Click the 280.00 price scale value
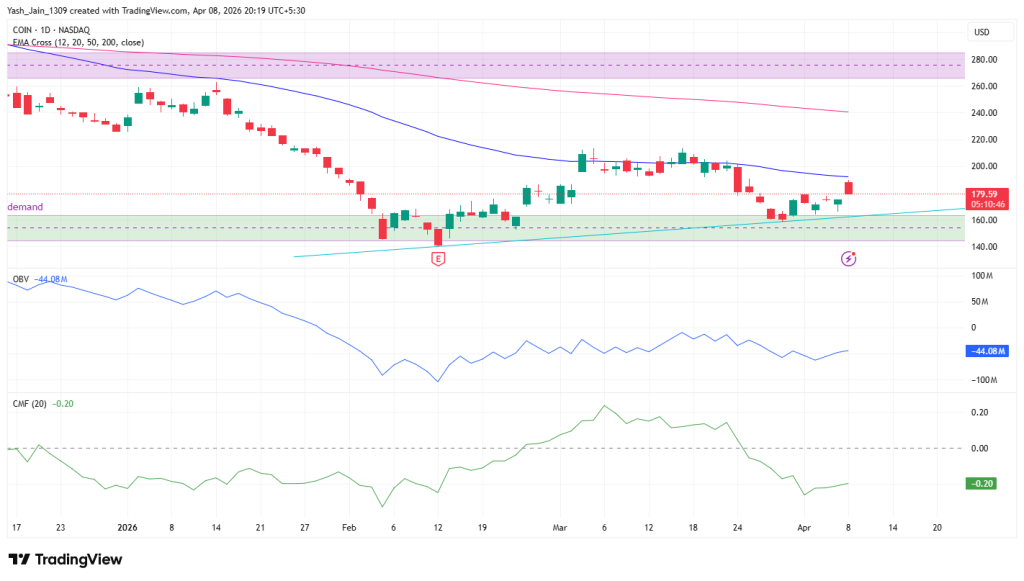The image size is (1024, 581). 984,60
